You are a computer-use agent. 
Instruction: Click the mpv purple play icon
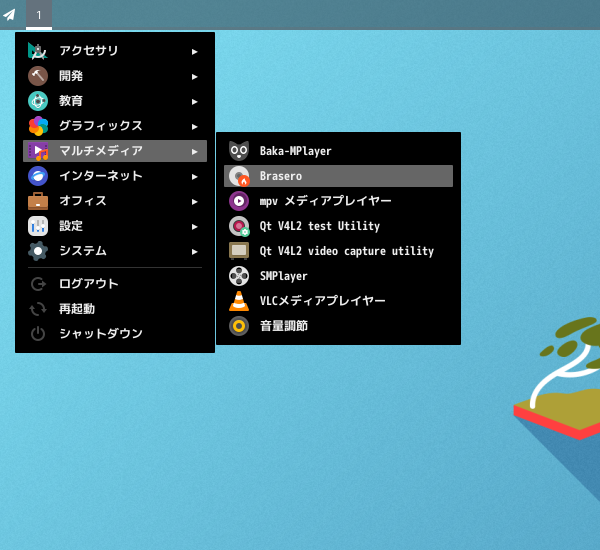[239, 201]
